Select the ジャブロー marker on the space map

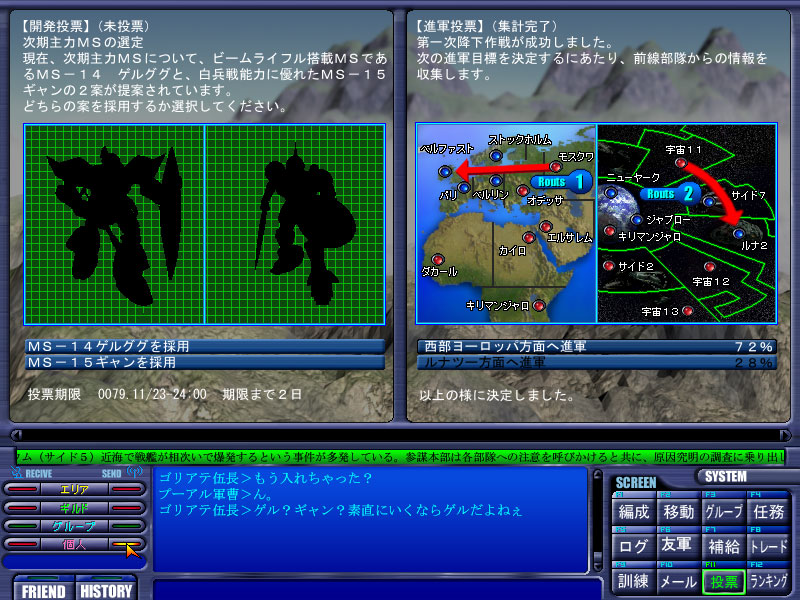coord(636,219)
